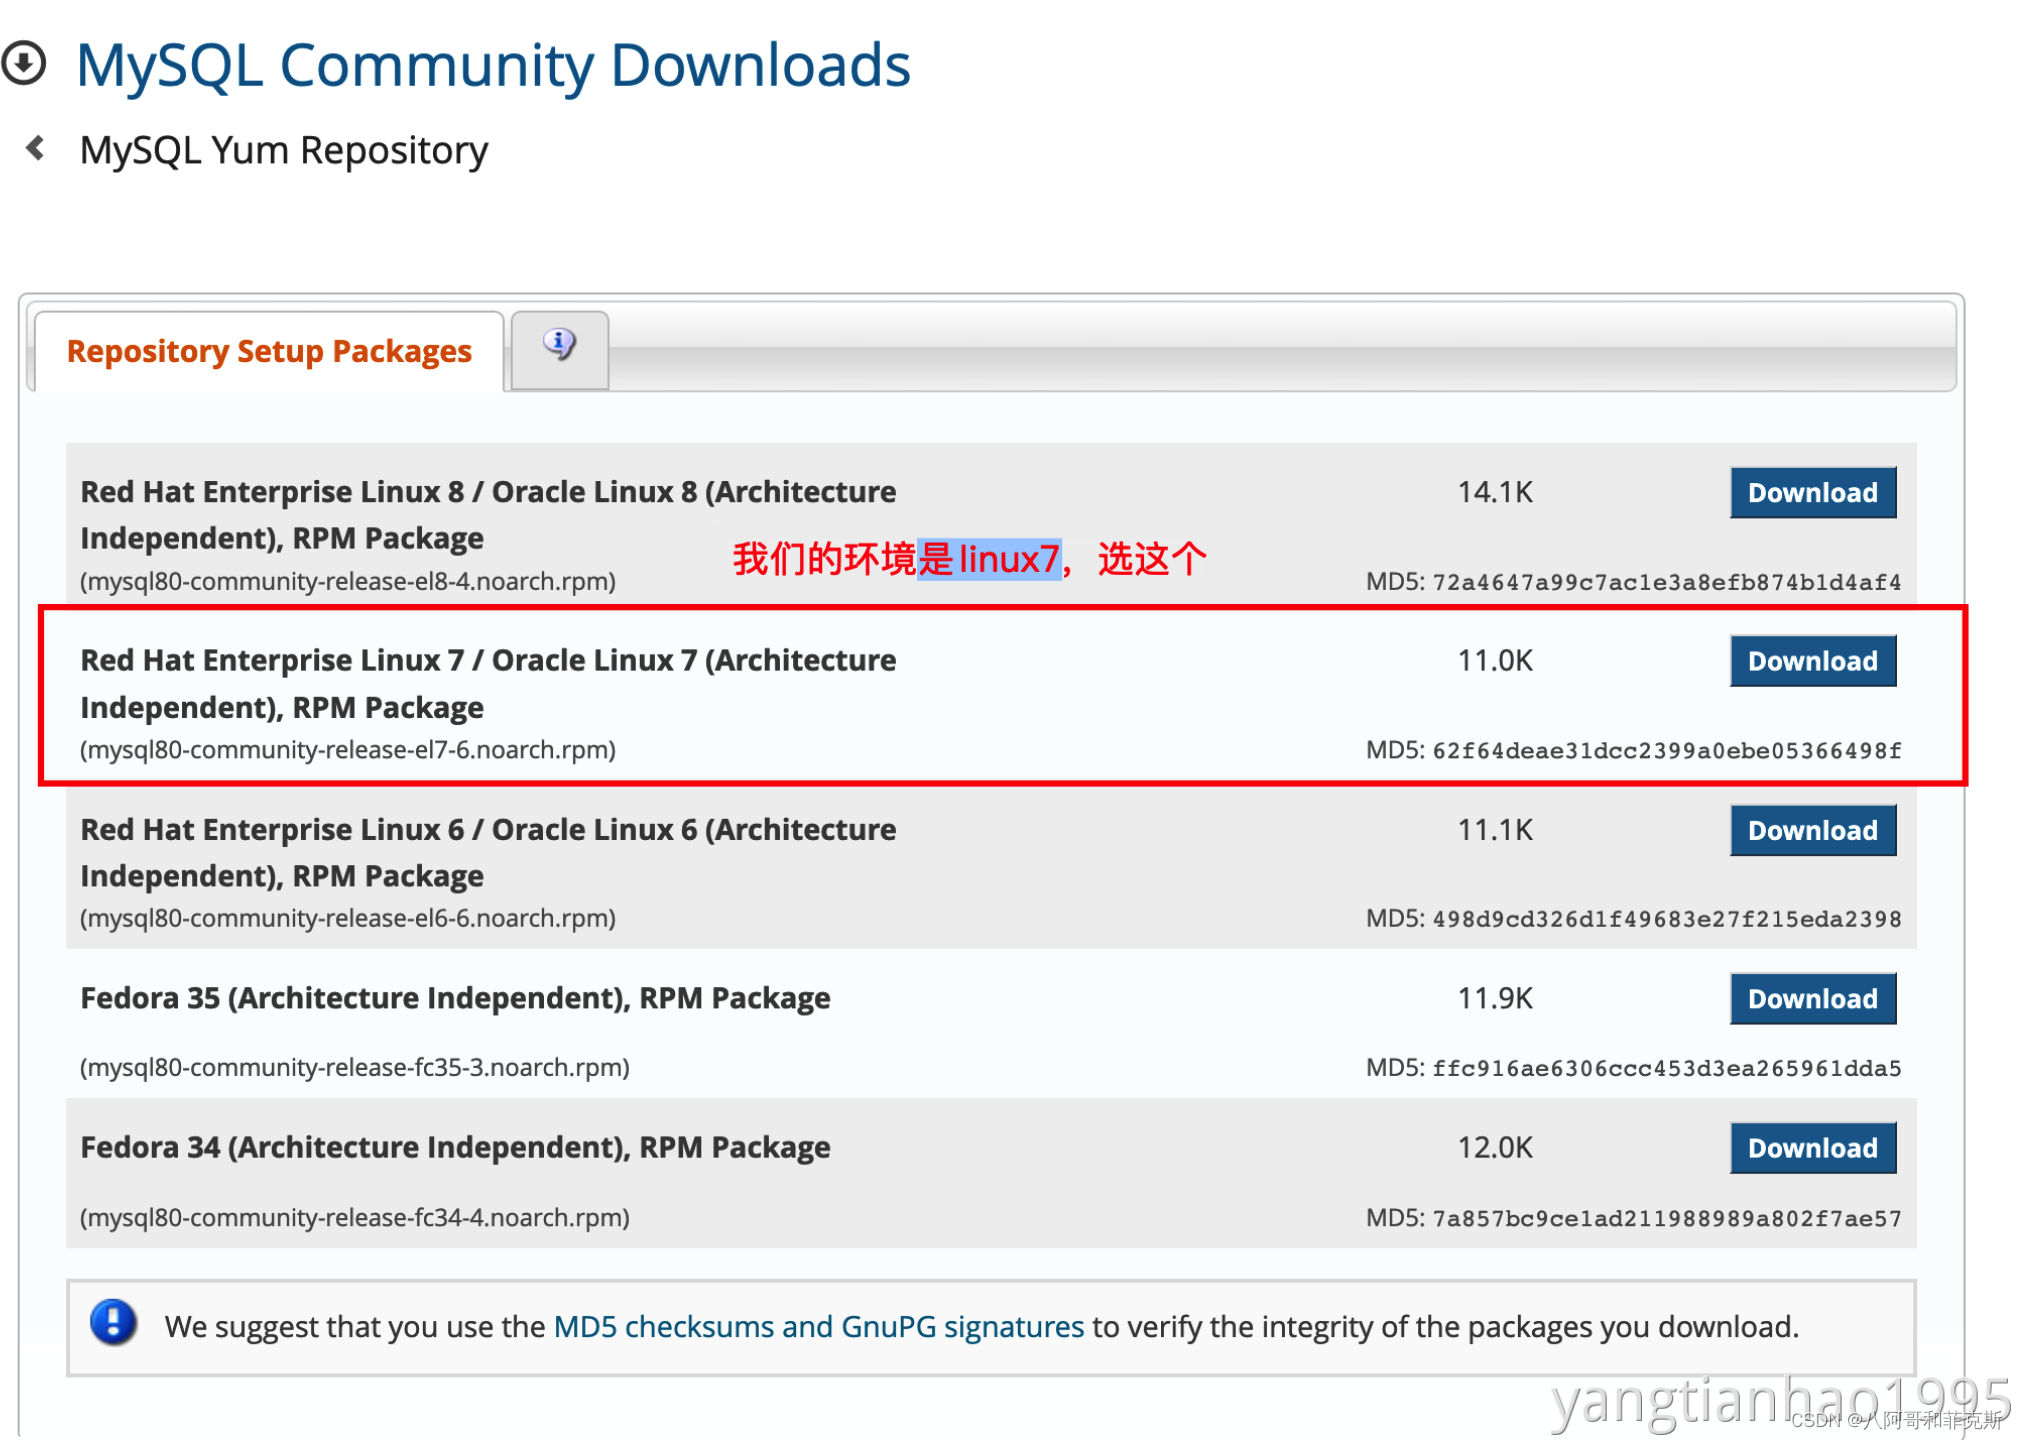2018x1440 pixels.
Task: Download the Red Hat Enterprise Linux 6 package
Action: pos(1812,830)
